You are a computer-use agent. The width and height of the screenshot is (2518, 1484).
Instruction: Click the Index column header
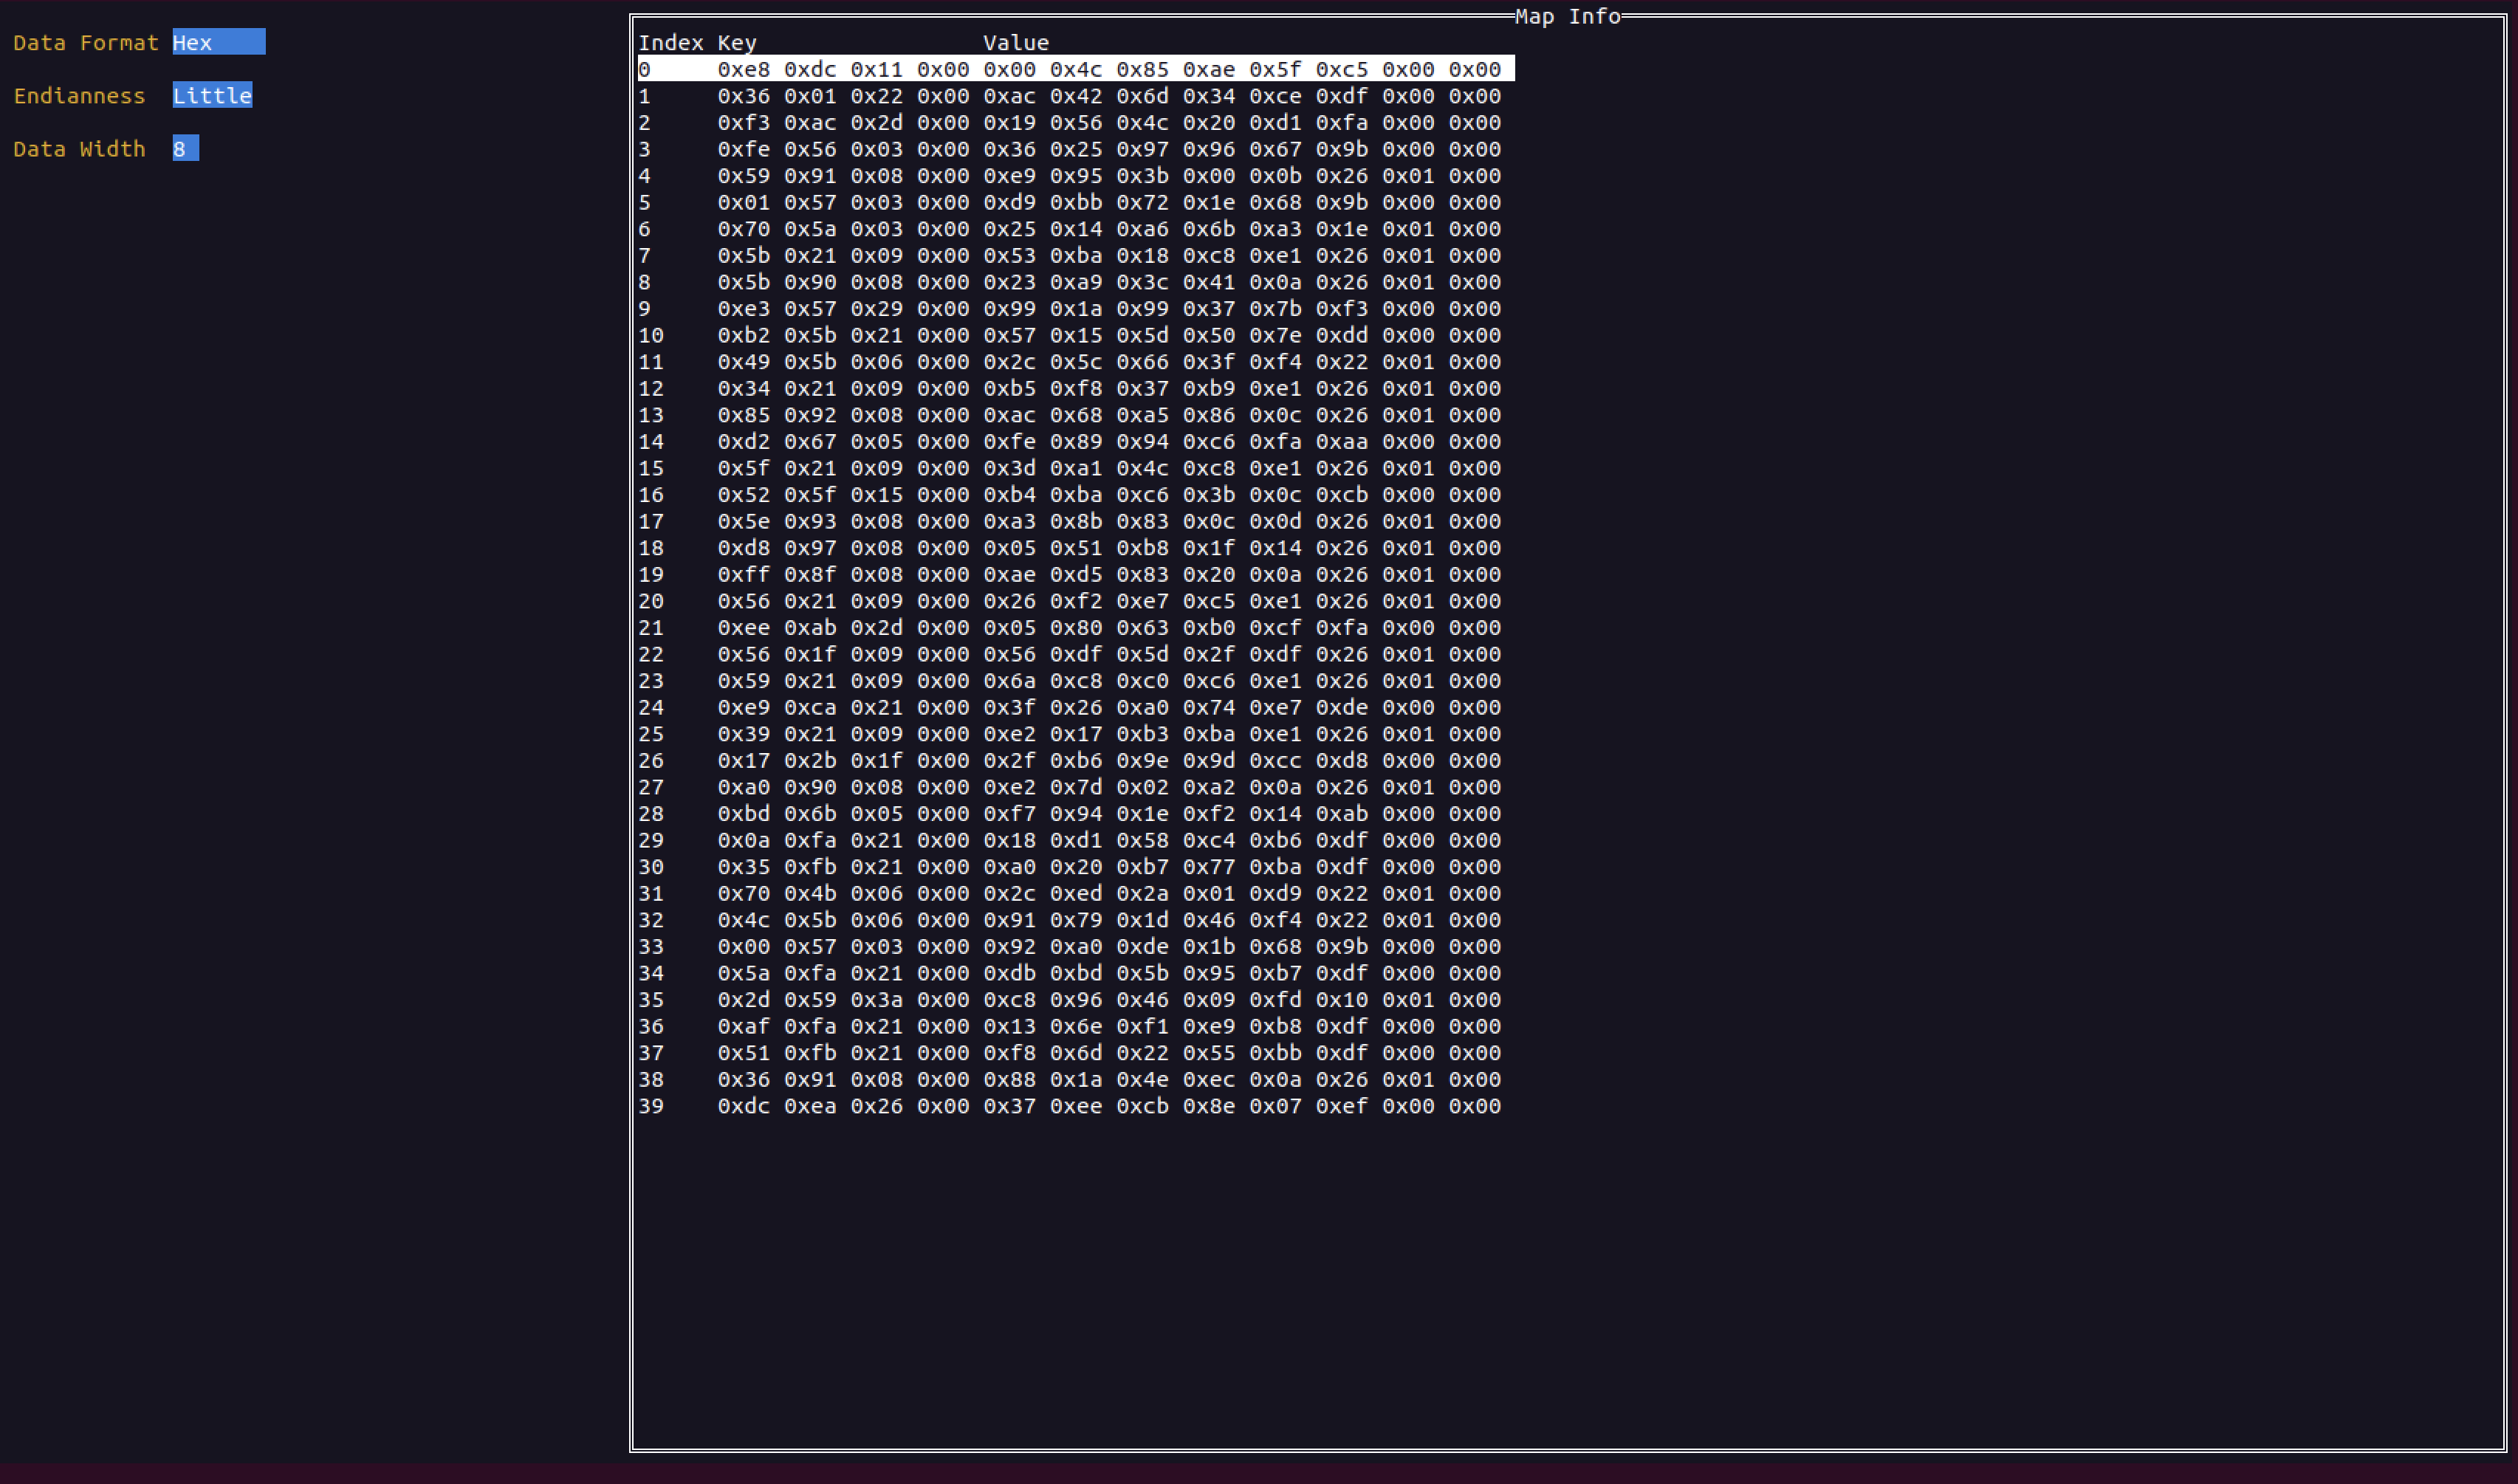tap(670, 42)
